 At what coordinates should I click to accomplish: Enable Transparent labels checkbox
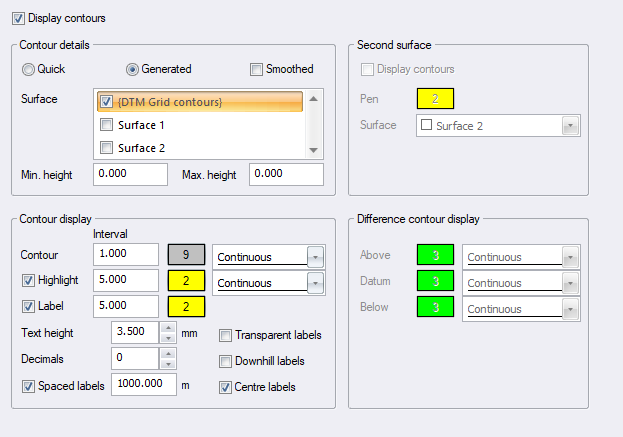coord(226,335)
